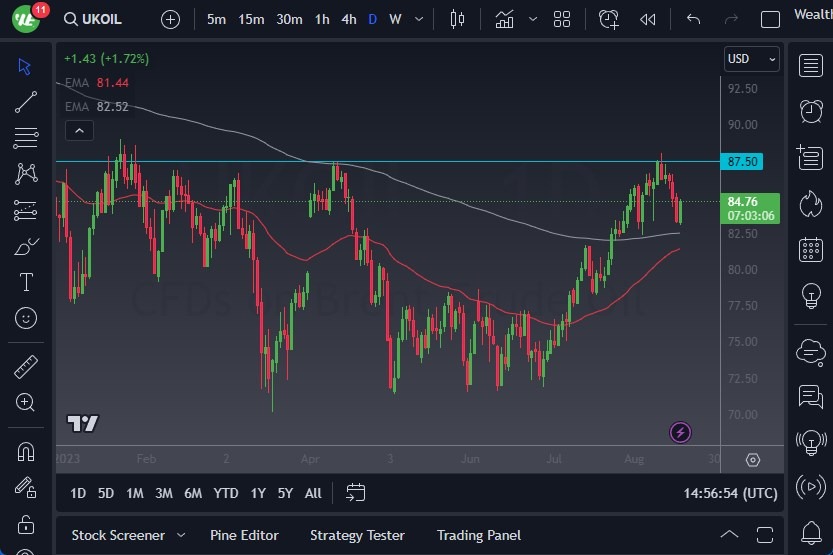
Task: Click the 1Y date range button
Action: pos(258,493)
